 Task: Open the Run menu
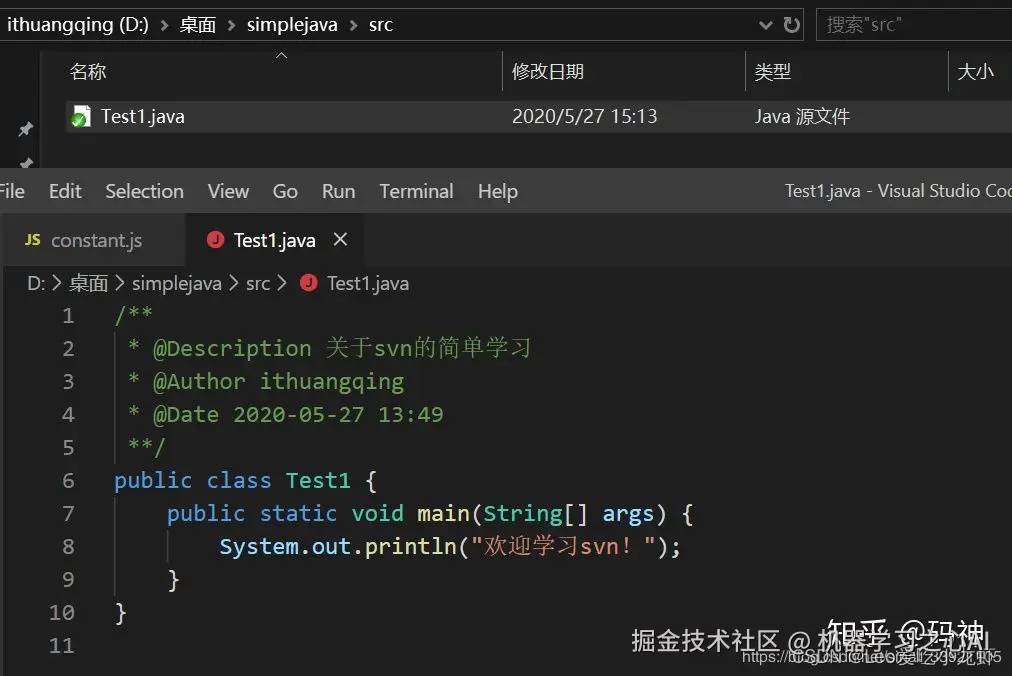click(339, 192)
